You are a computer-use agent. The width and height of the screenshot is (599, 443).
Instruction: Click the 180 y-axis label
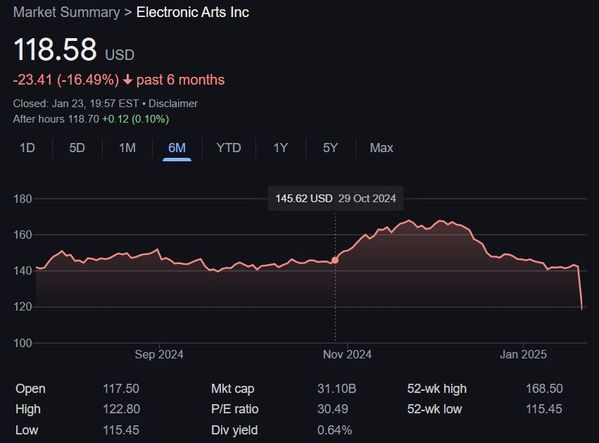click(23, 199)
